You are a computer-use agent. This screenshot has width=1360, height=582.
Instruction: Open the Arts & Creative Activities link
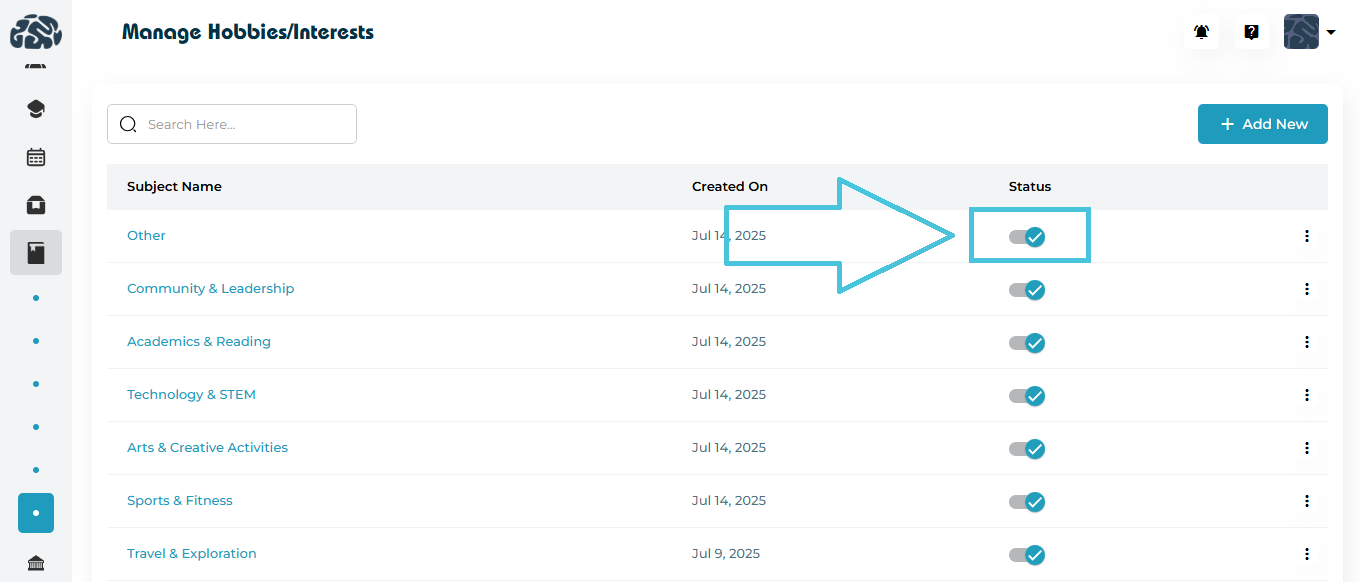(207, 448)
